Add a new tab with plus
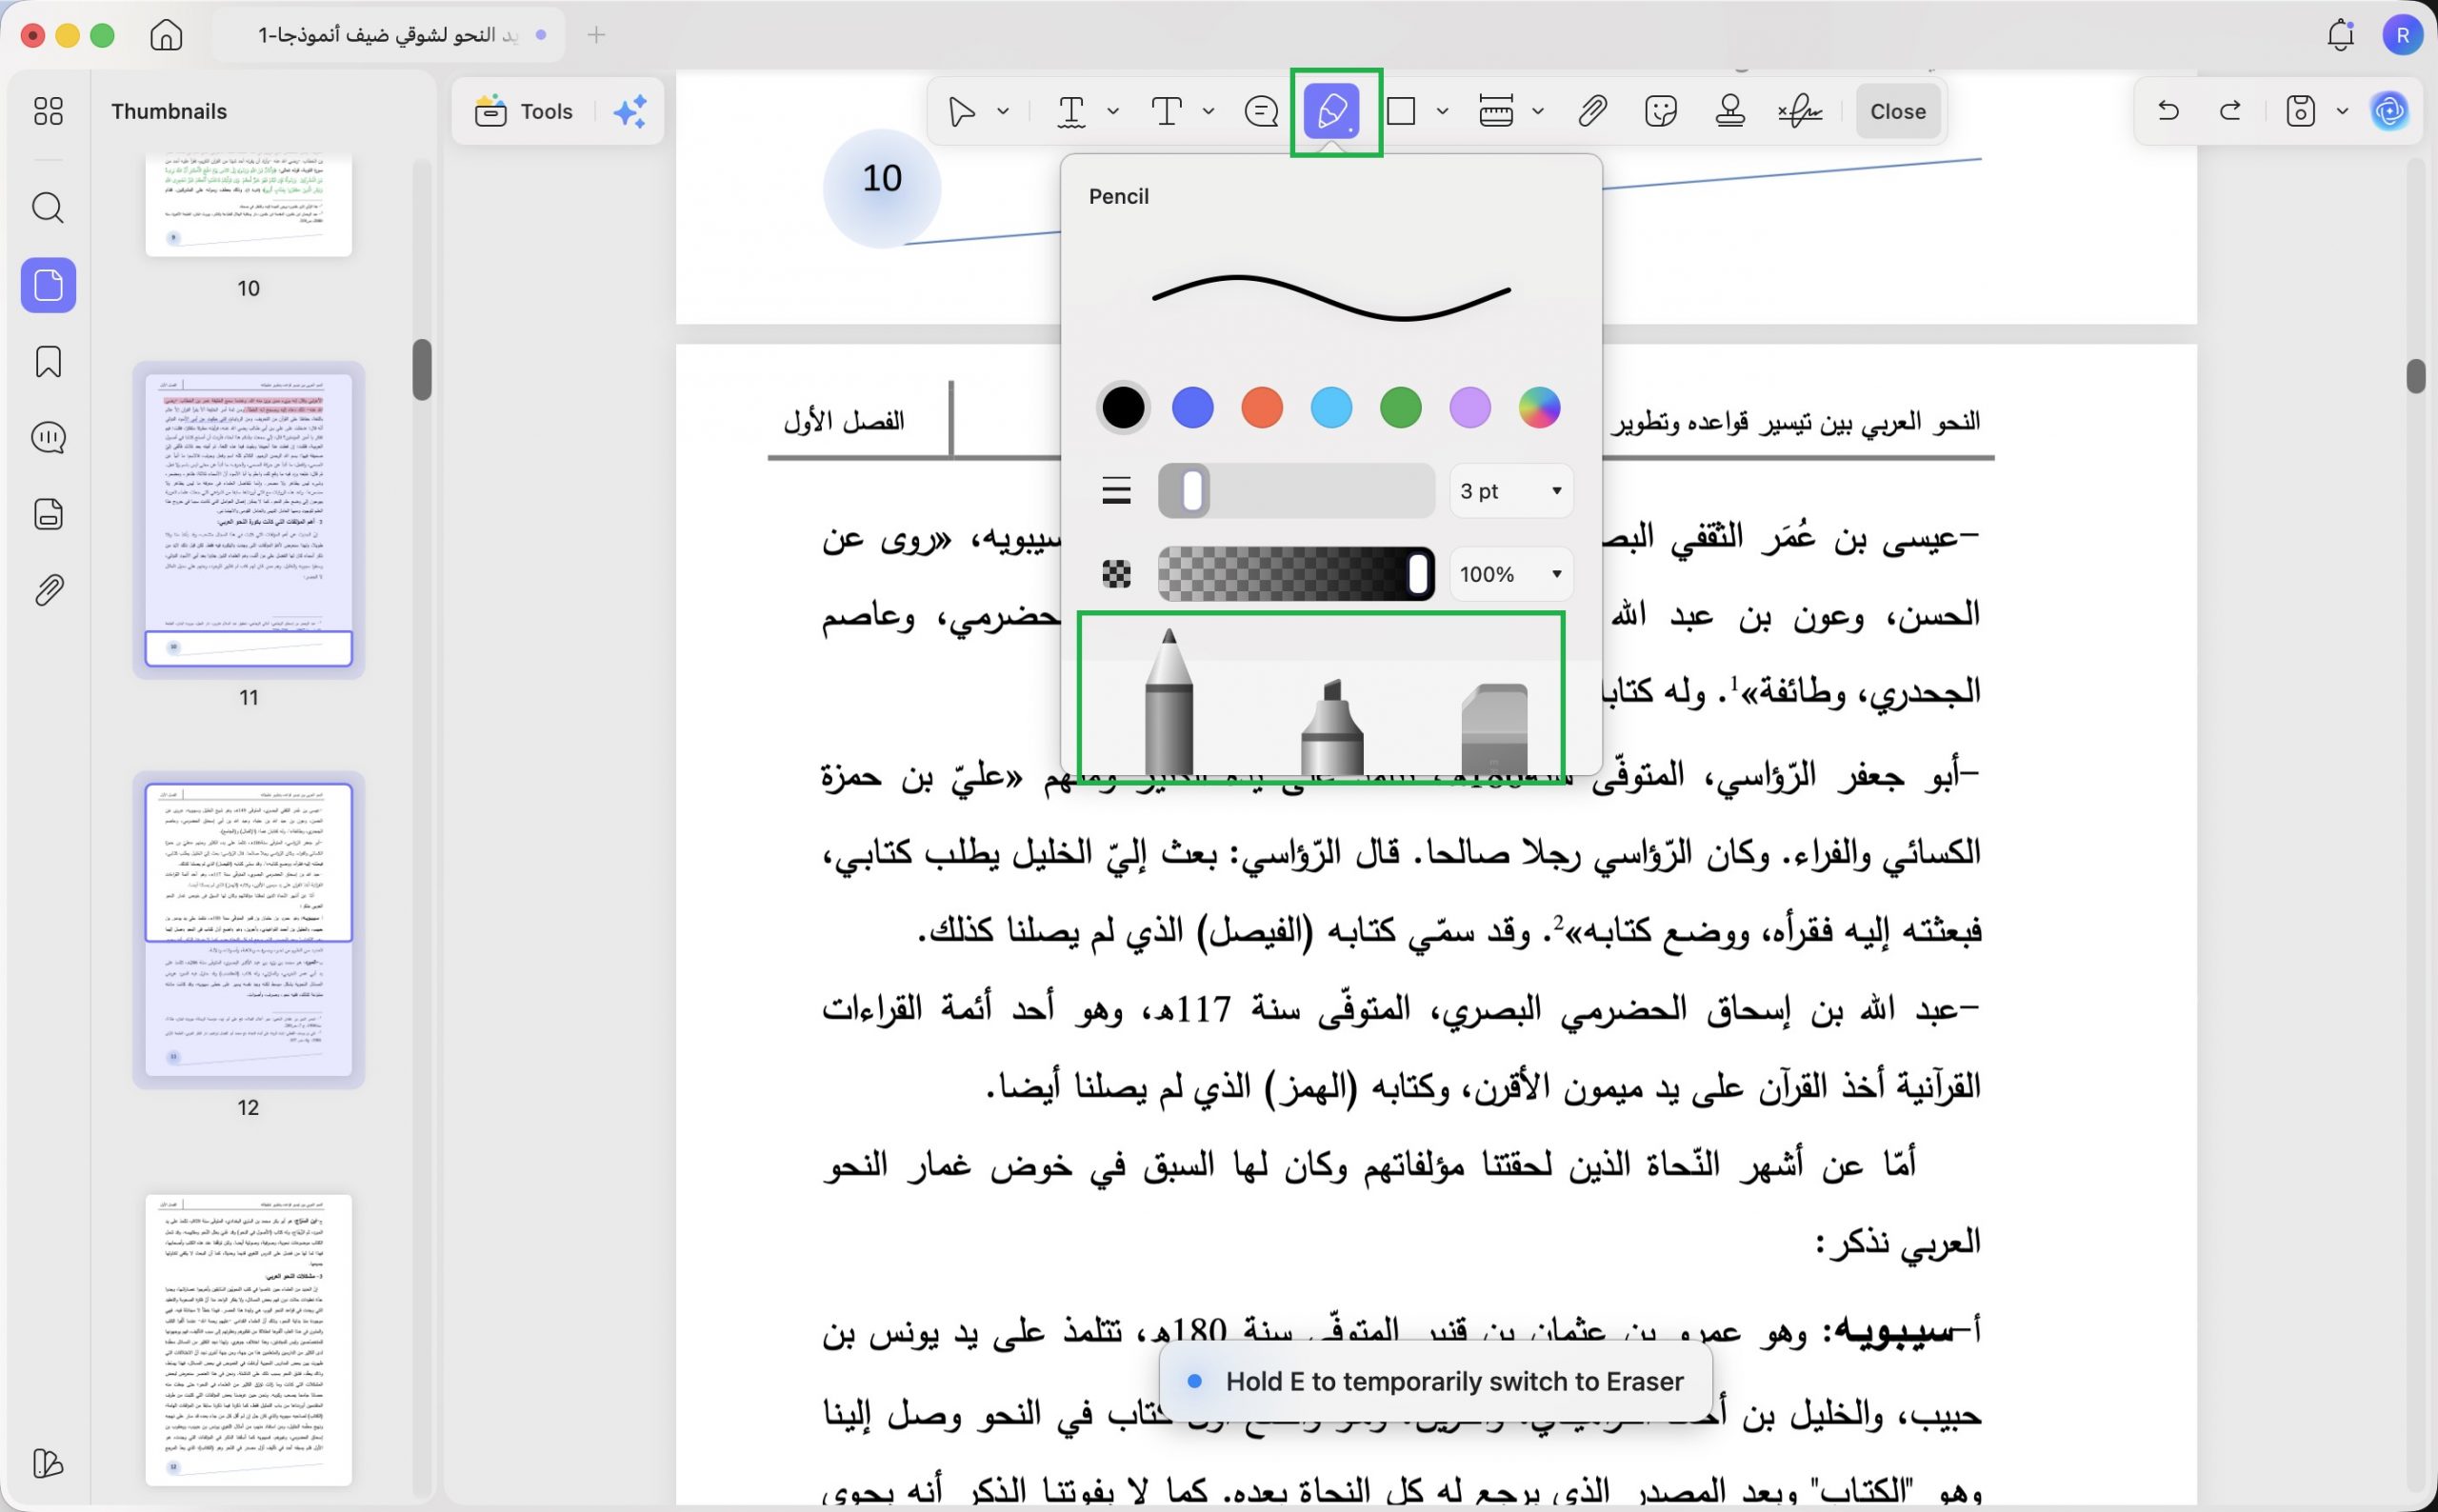2438x1512 pixels. click(596, 35)
